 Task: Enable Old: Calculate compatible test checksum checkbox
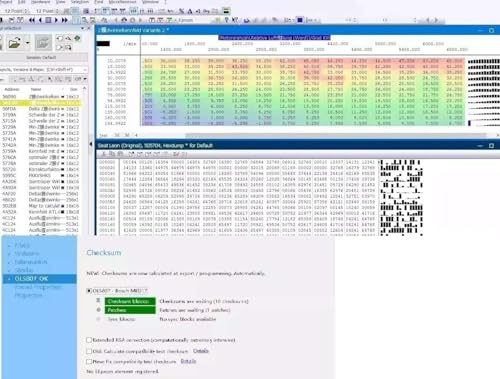[x=89, y=351]
